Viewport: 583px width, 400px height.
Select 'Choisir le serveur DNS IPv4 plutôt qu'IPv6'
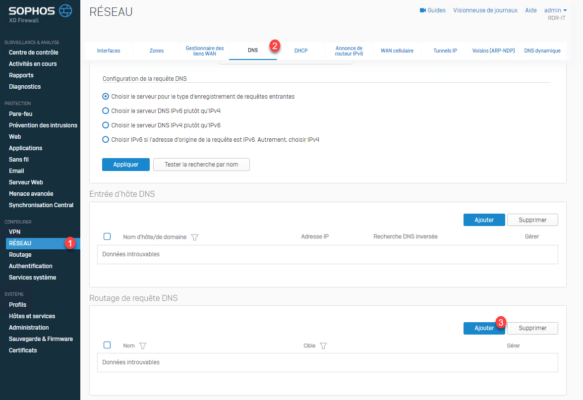pos(106,125)
